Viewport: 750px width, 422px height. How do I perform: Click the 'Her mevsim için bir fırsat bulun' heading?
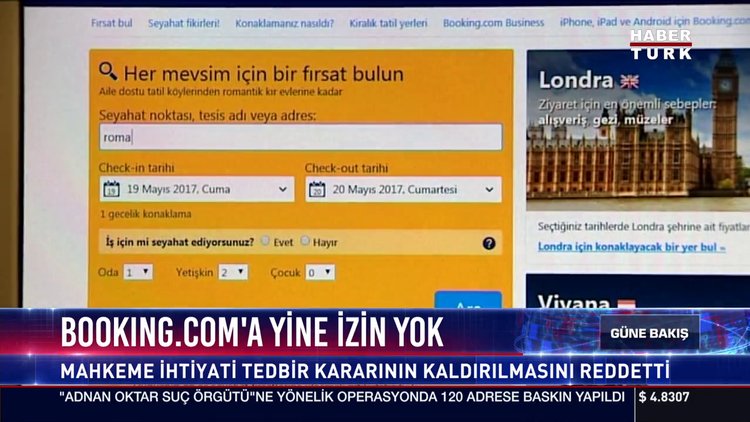(264, 74)
